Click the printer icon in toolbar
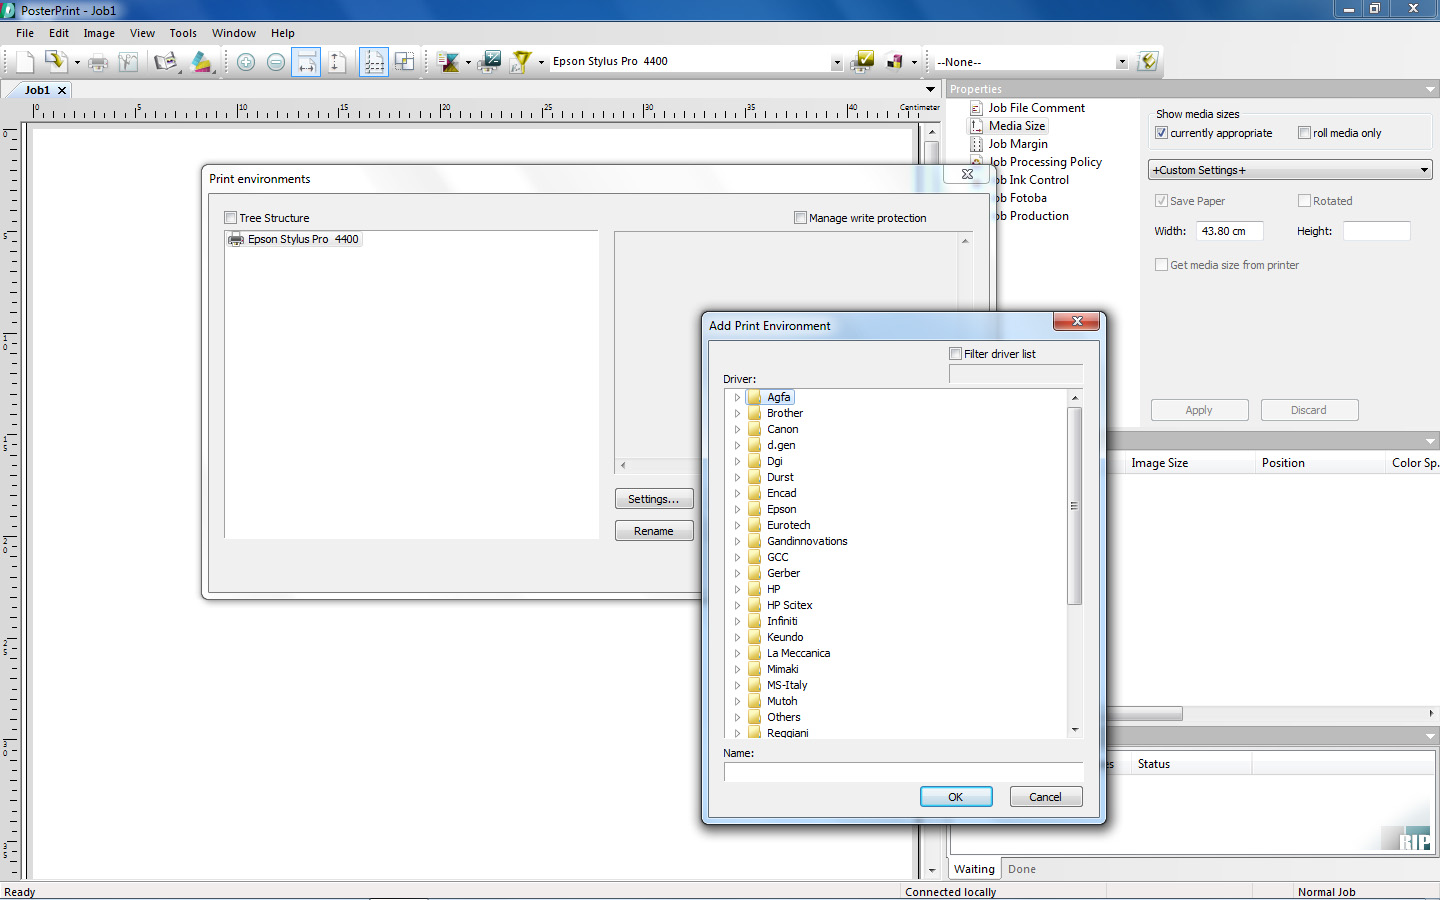The image size is (1440, 900). (x=98, y=62)
